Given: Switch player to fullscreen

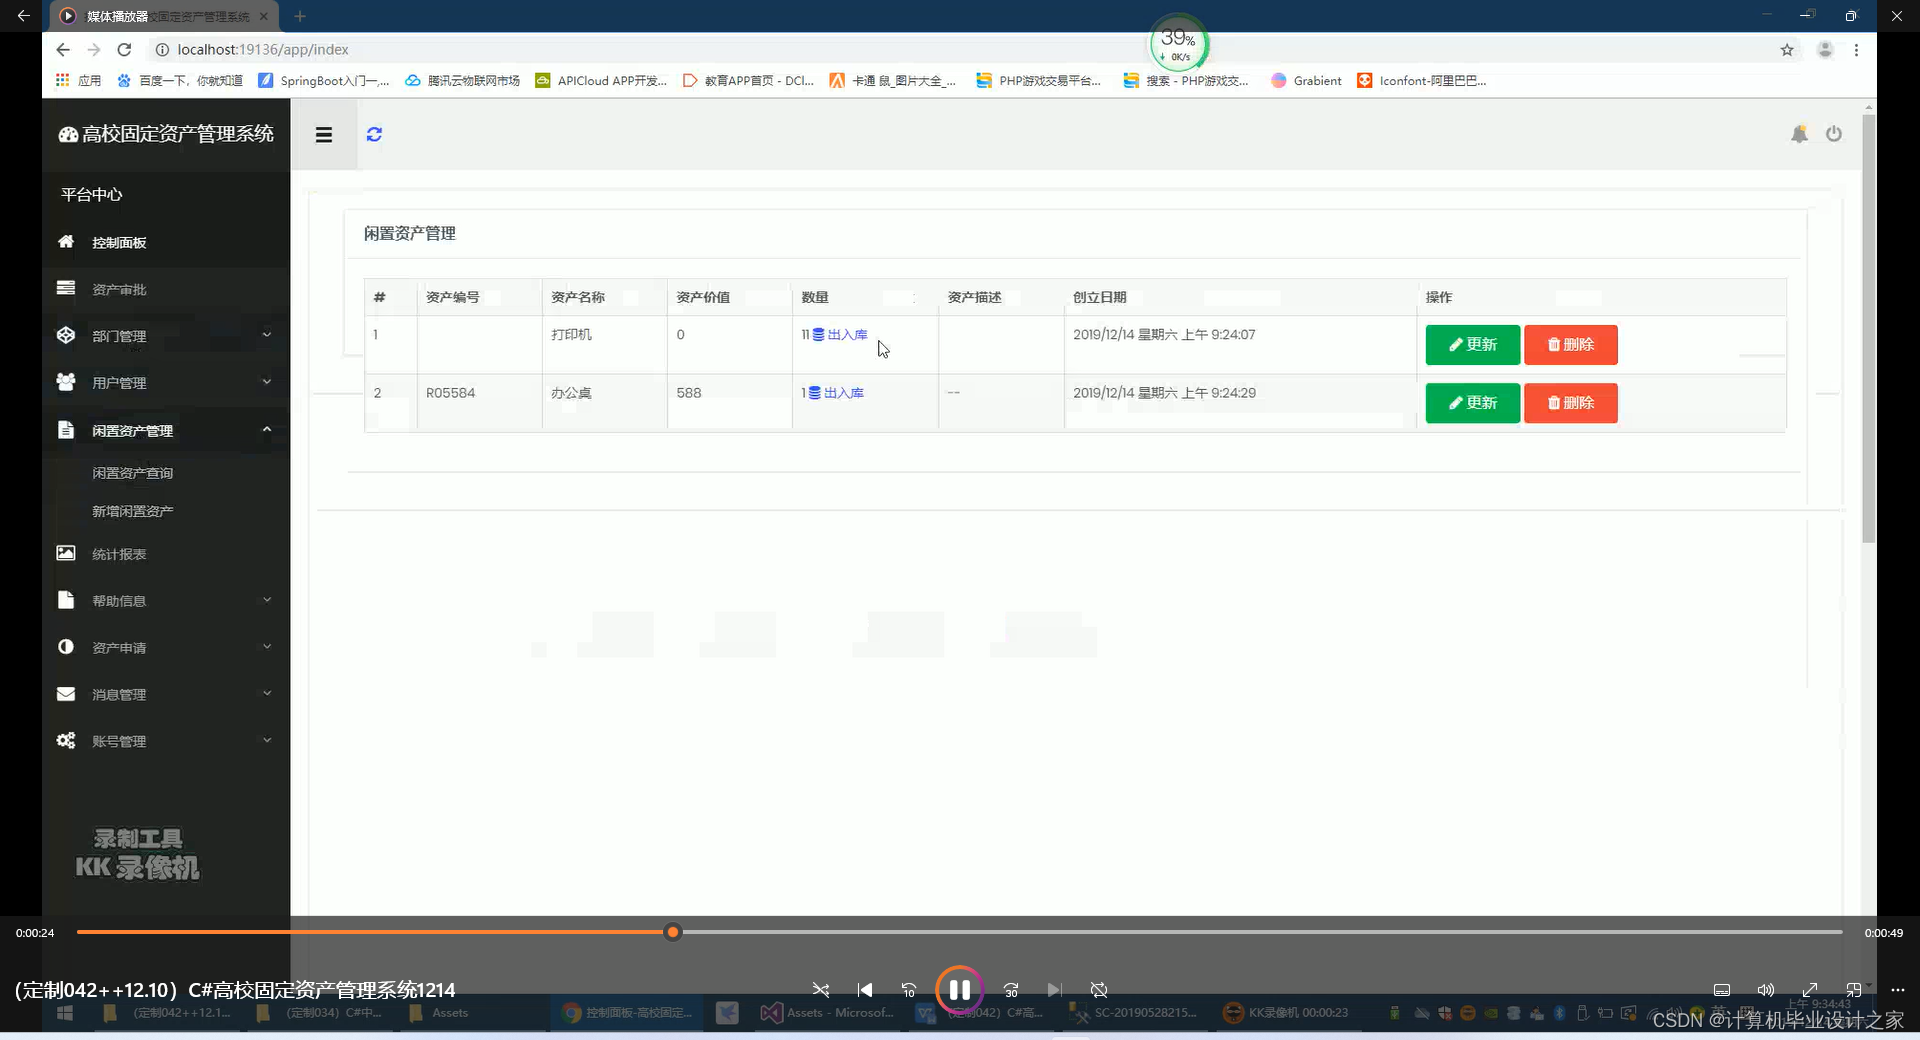Looking at the screenshot, I should pos(1810,990).
